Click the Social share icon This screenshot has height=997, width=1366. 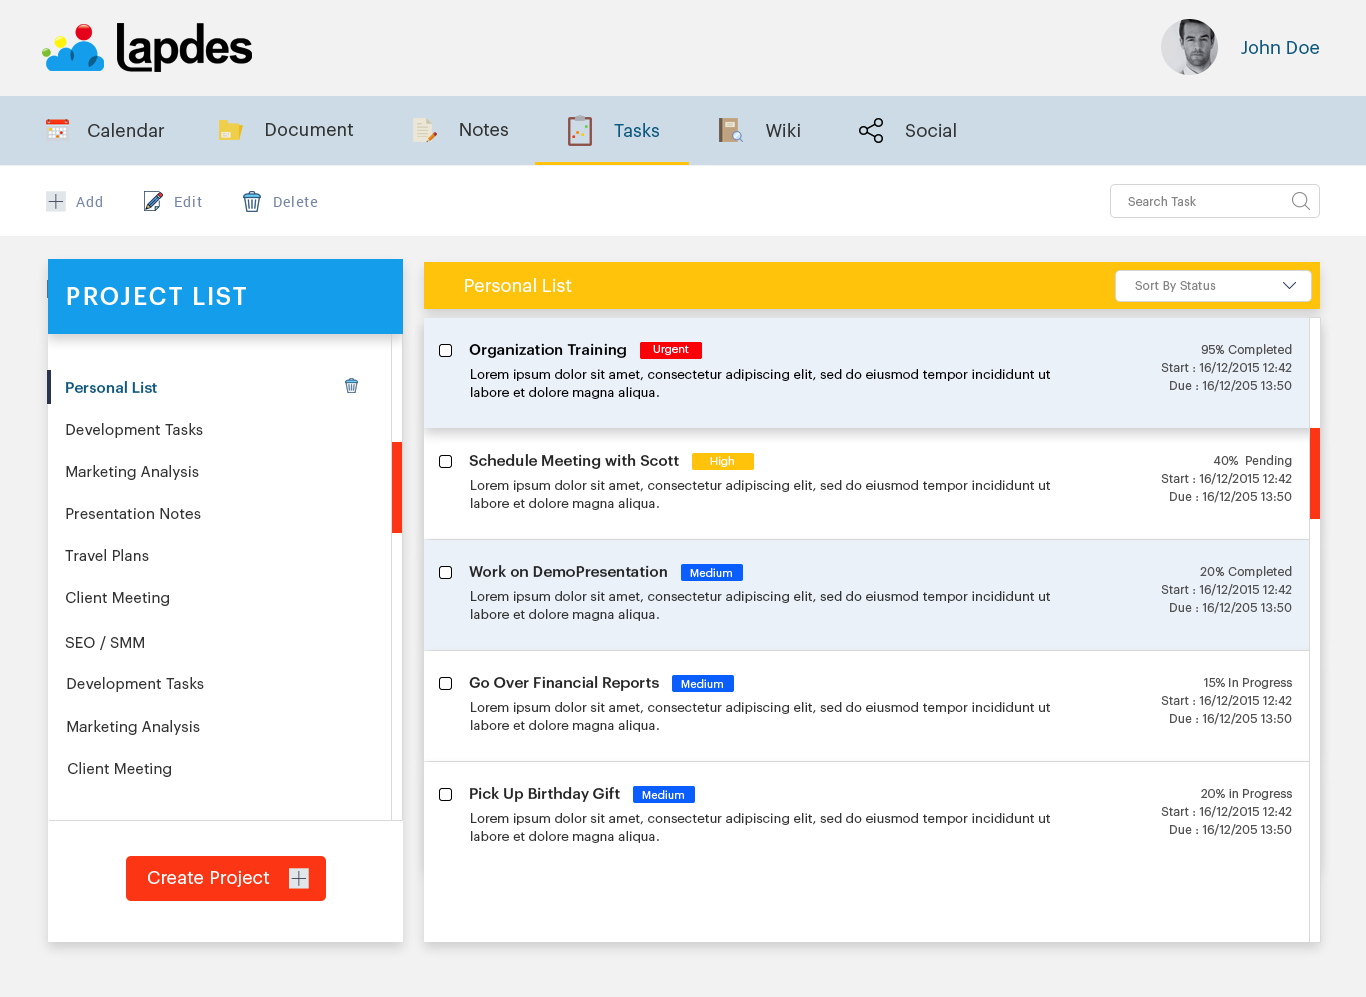(x=870, y=129)
